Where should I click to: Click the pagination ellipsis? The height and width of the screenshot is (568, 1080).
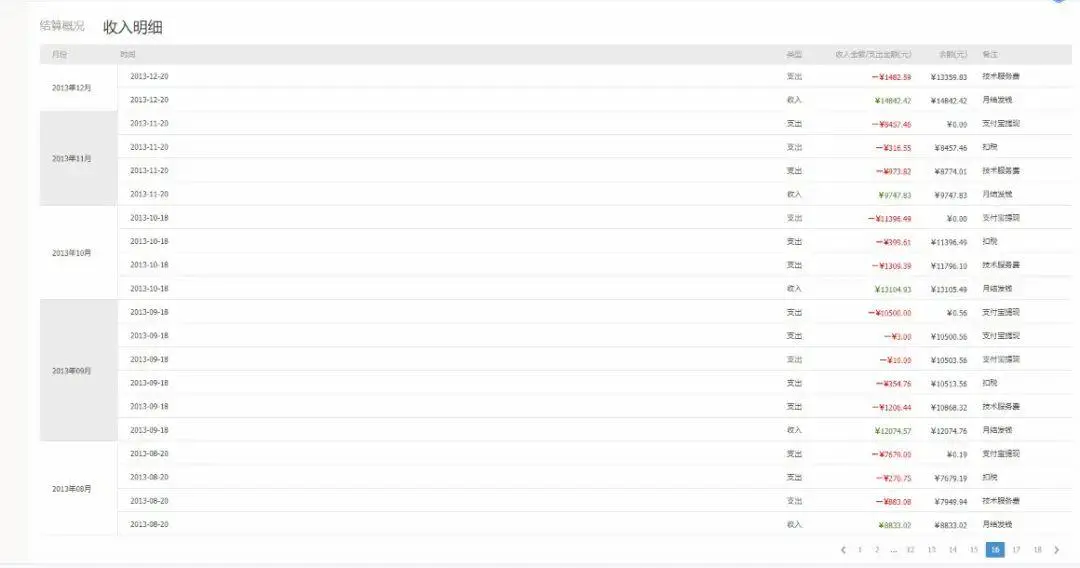coord(893,550)
